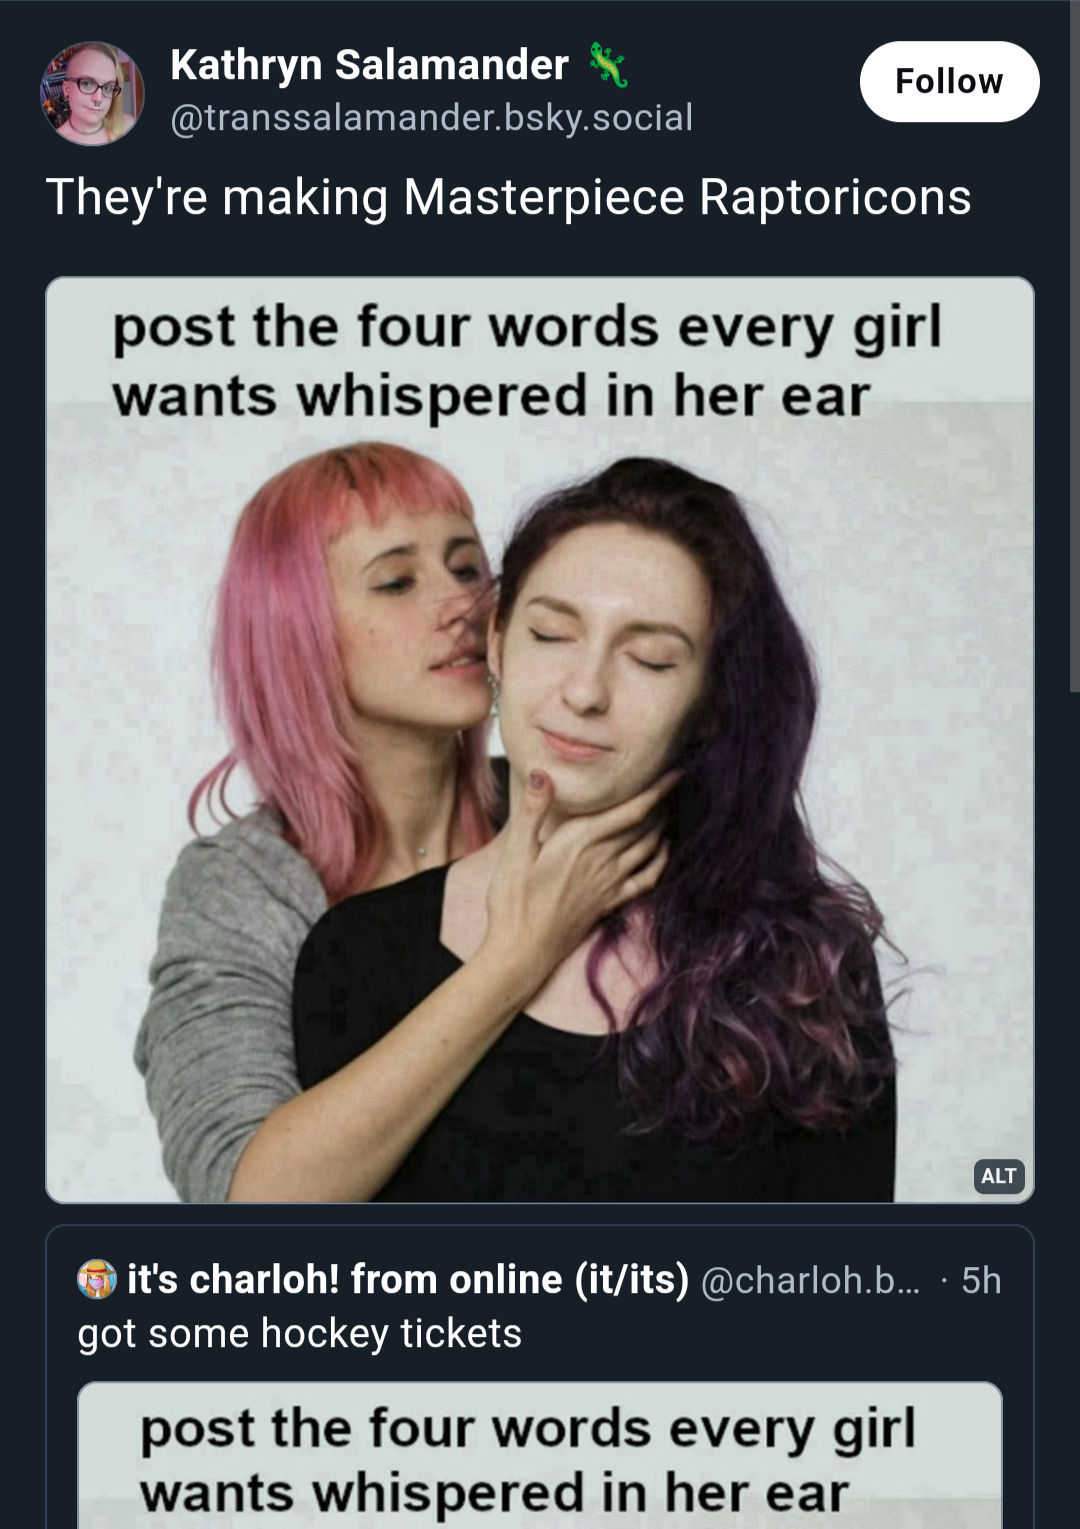The image size is (1080, 1529).
Task: Select the green lizard emoji beside the name
Action: 608,65
